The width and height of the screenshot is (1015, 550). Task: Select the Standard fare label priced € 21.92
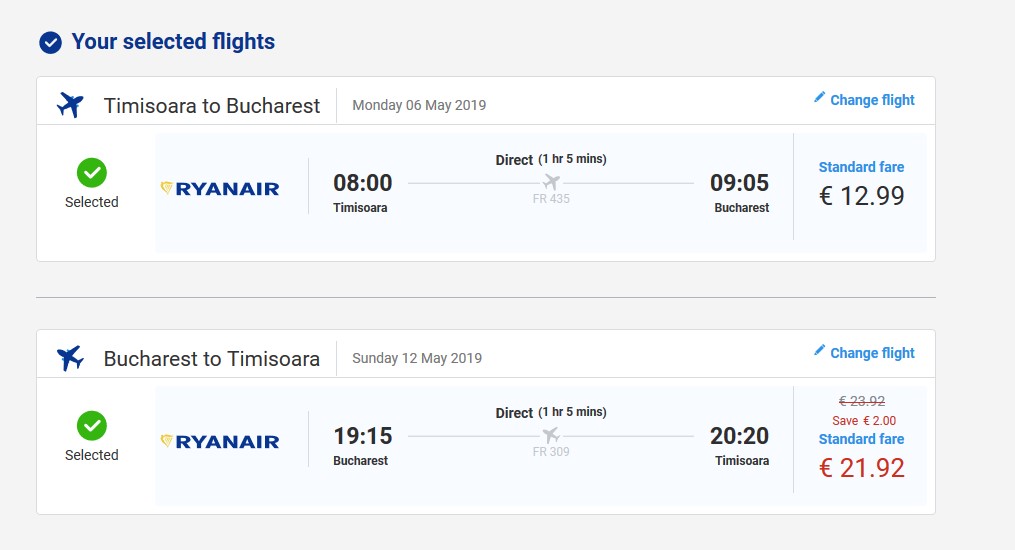click(861, 439)
